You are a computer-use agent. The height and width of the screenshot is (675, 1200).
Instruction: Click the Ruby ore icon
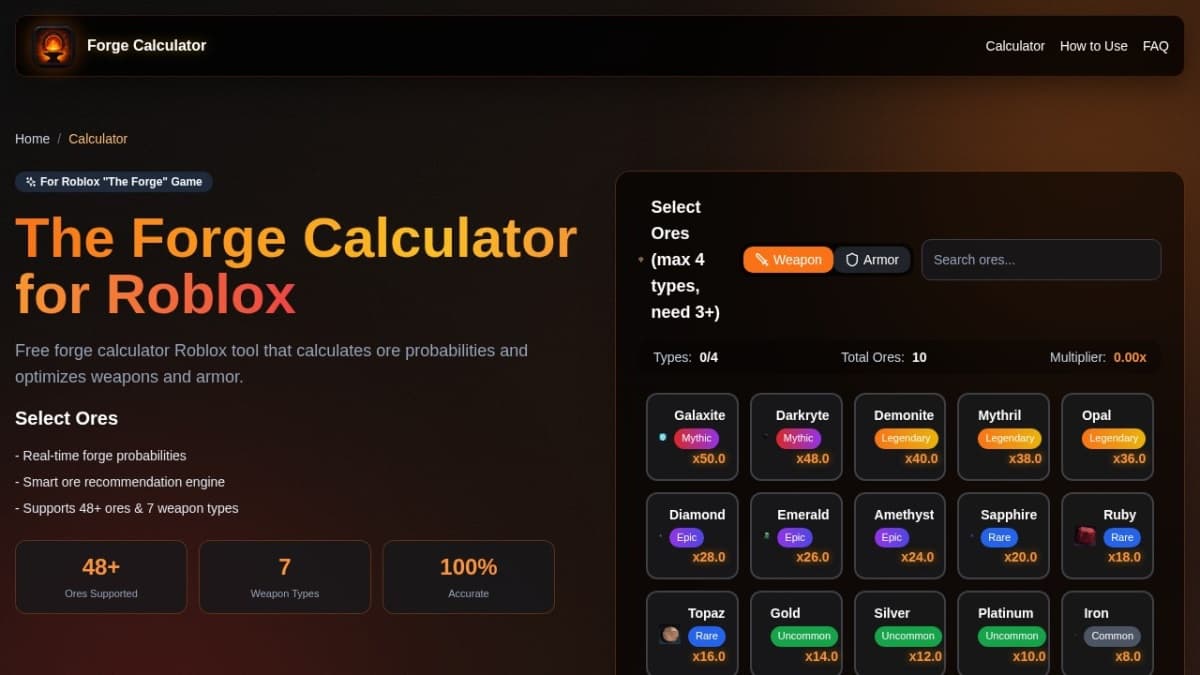pos(1084,537)
